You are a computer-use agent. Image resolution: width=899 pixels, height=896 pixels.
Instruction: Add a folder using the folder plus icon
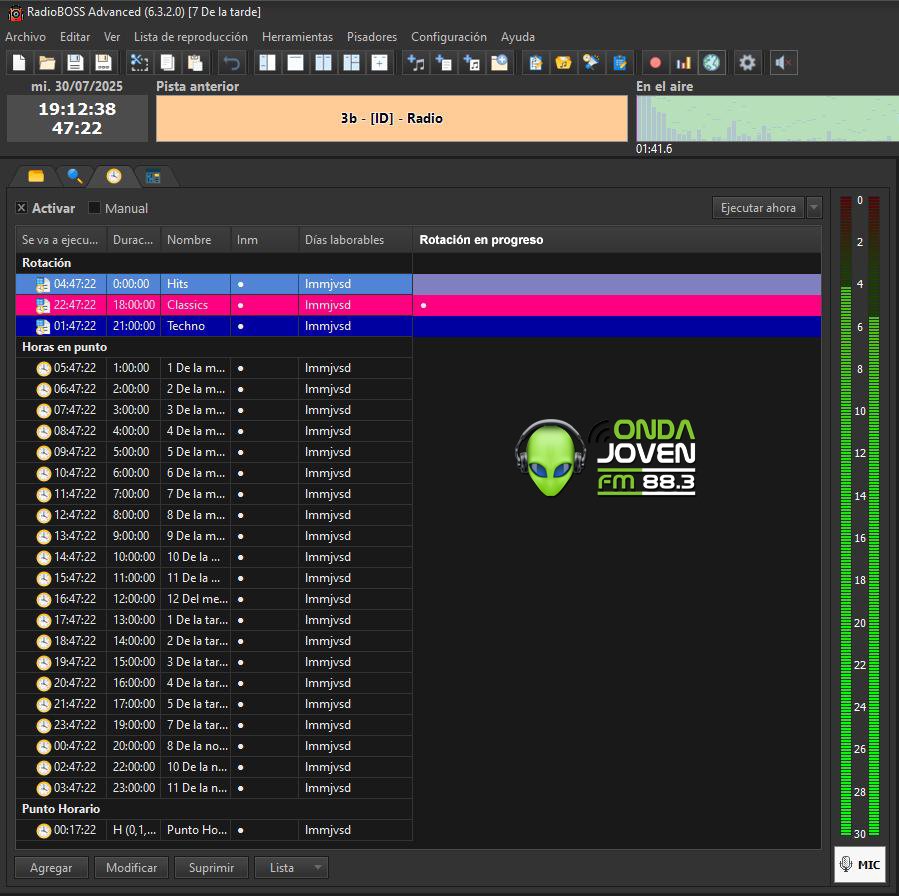click(x=500, y=62)
